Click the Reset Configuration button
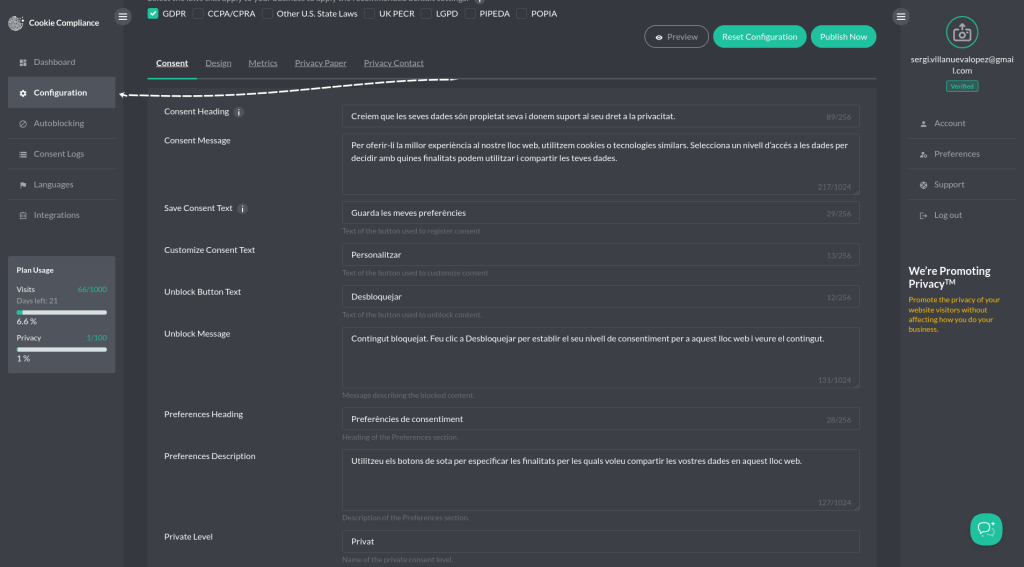Image resolution: width=1024 pixels, height=567 pixels. [x=759, y=37]
